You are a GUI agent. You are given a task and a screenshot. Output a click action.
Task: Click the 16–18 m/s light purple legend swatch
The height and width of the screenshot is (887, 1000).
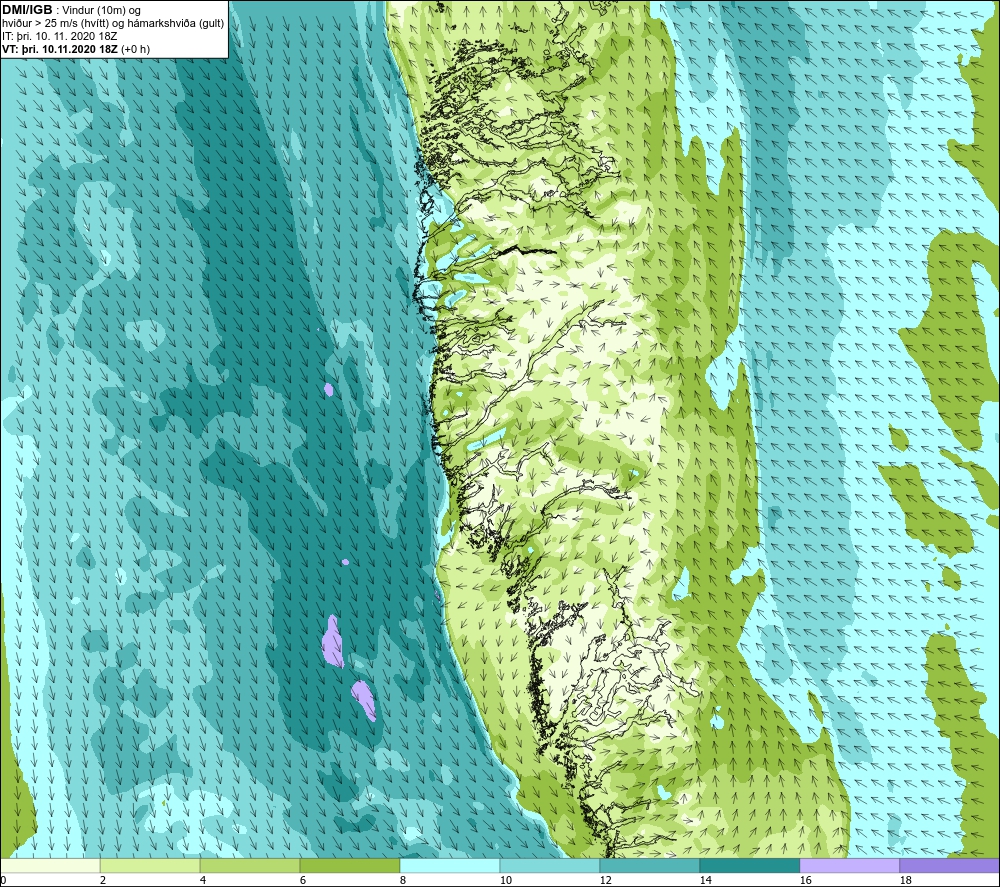click(x=849, y=866)
